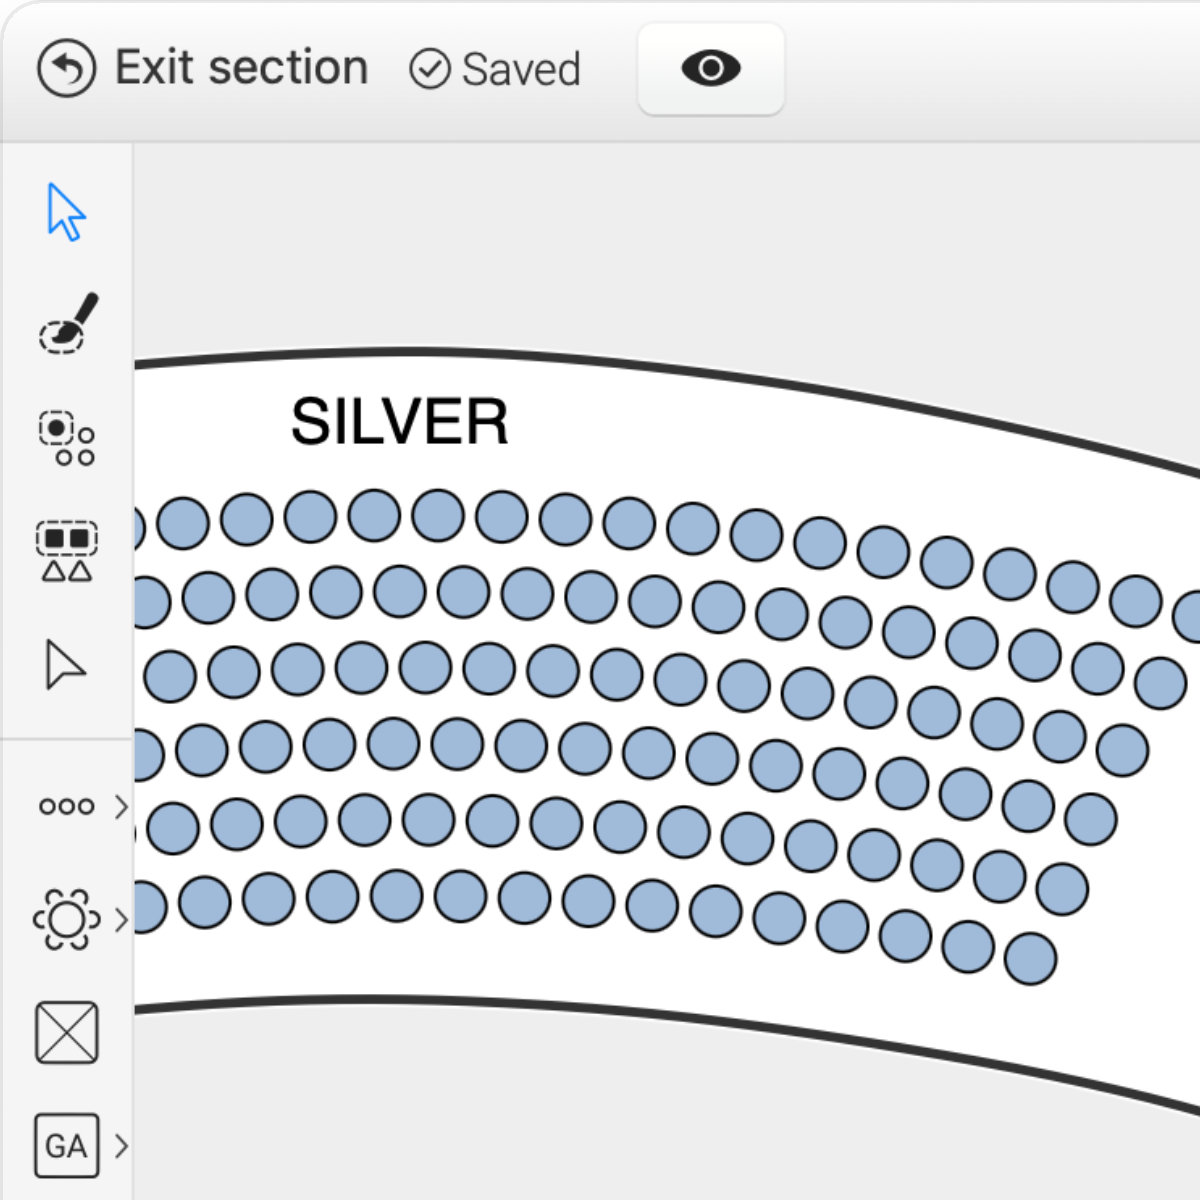Expand the row tool options chevron
The image size is (1200, 1200).
121,806
